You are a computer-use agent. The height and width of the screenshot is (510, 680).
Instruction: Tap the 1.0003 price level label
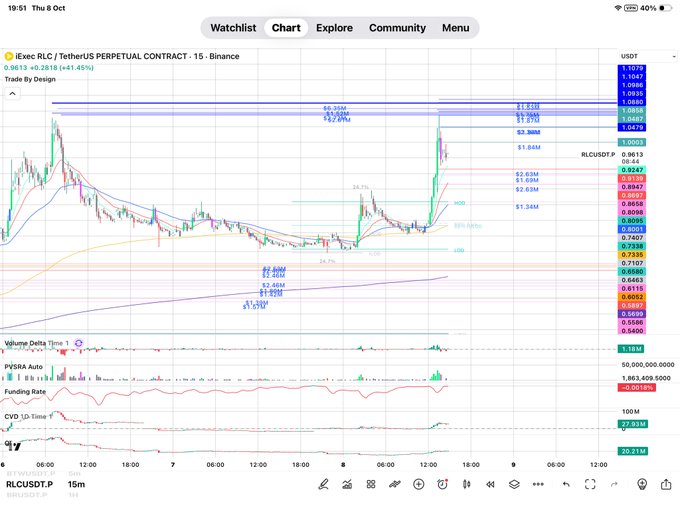pos(632,142)
